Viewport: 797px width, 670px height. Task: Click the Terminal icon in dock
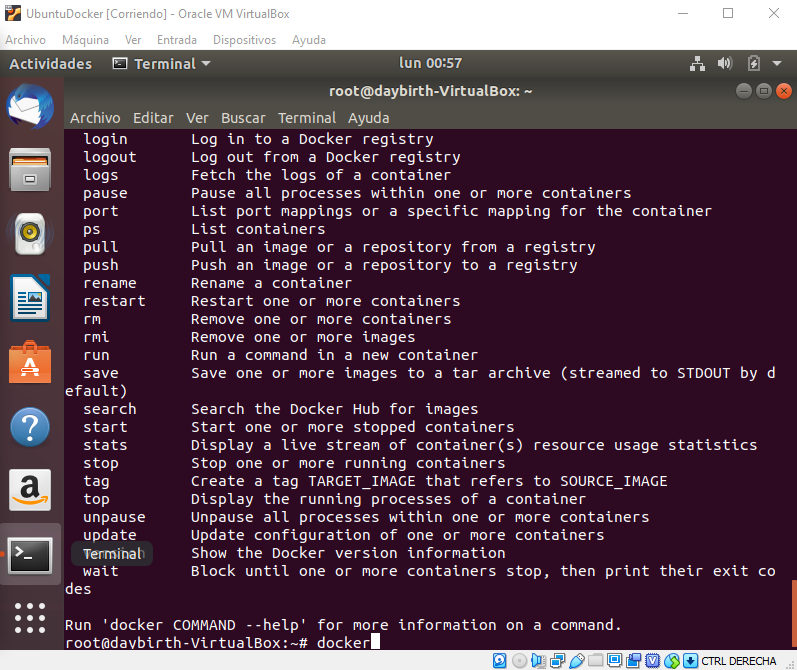(x=31, y=554)
